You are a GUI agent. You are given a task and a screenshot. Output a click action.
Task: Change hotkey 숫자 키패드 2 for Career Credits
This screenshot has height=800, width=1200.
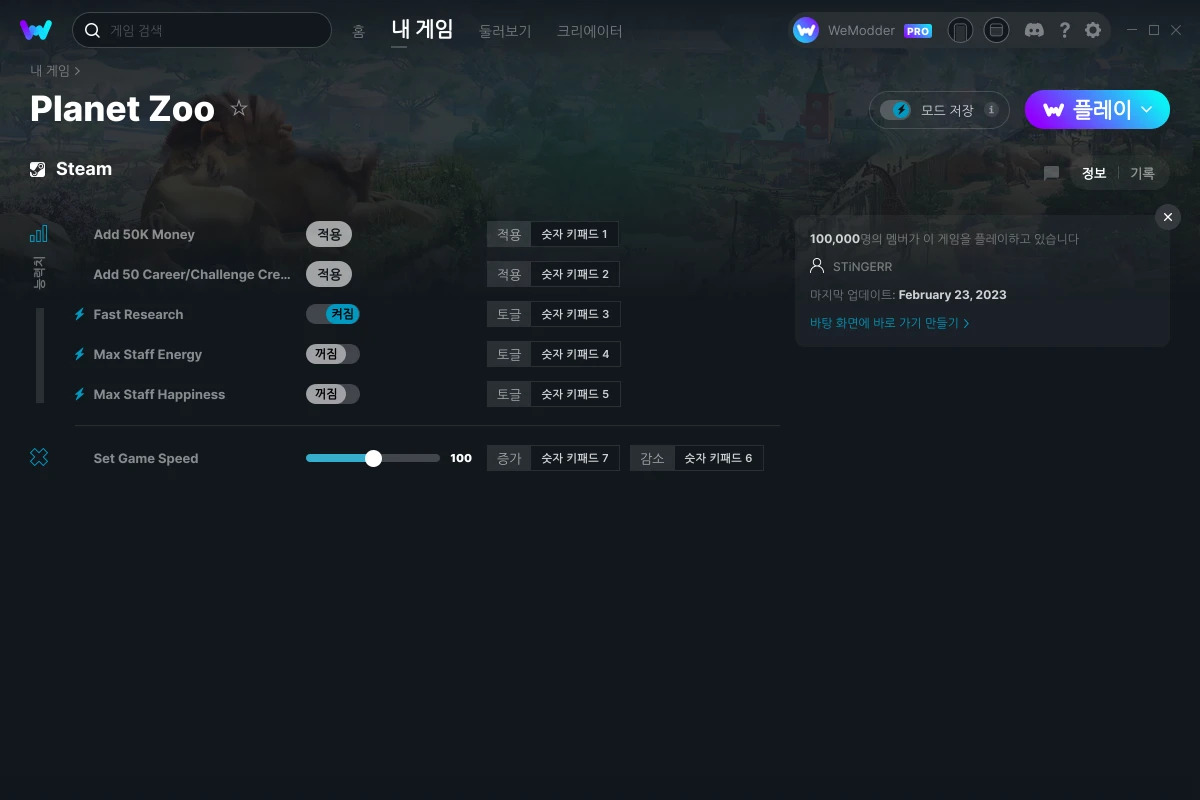(575, 274)
